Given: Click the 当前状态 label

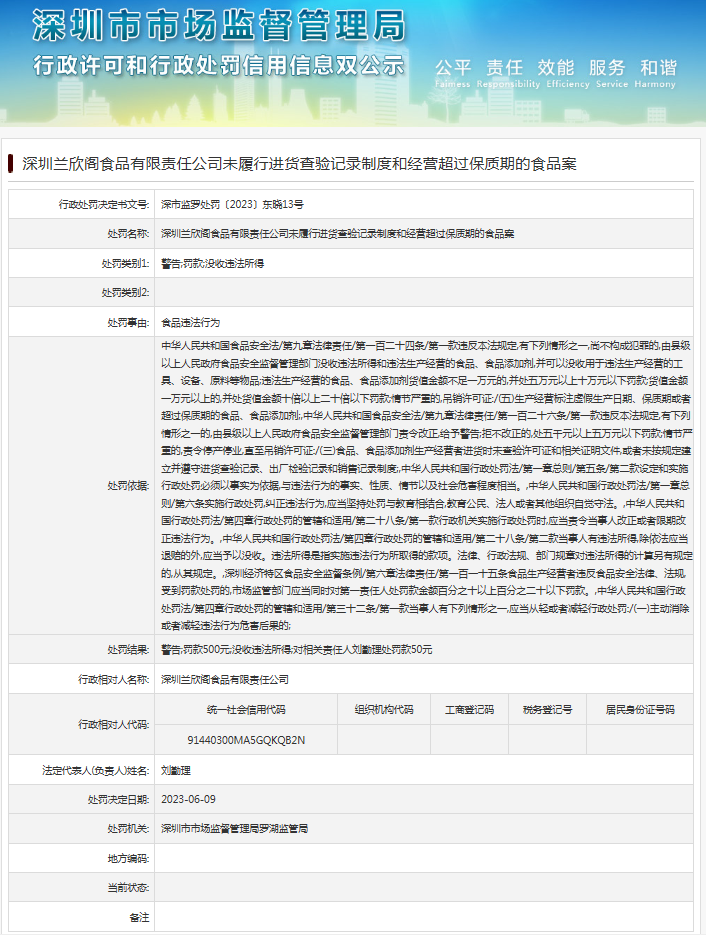Looking at the screenshot, I should (x=128, y=888).
